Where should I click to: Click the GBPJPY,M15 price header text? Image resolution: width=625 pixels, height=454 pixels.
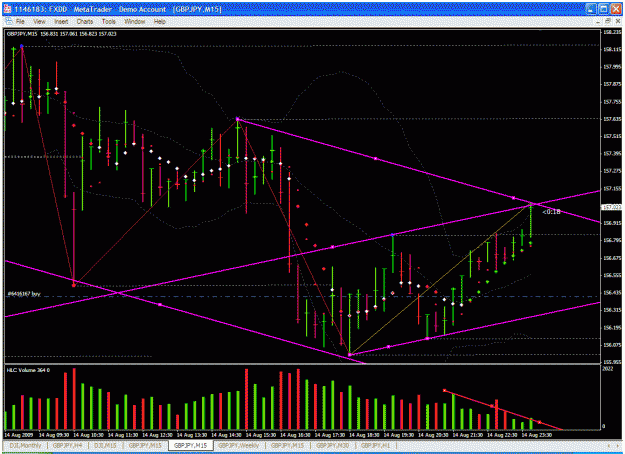click(62, 34)
